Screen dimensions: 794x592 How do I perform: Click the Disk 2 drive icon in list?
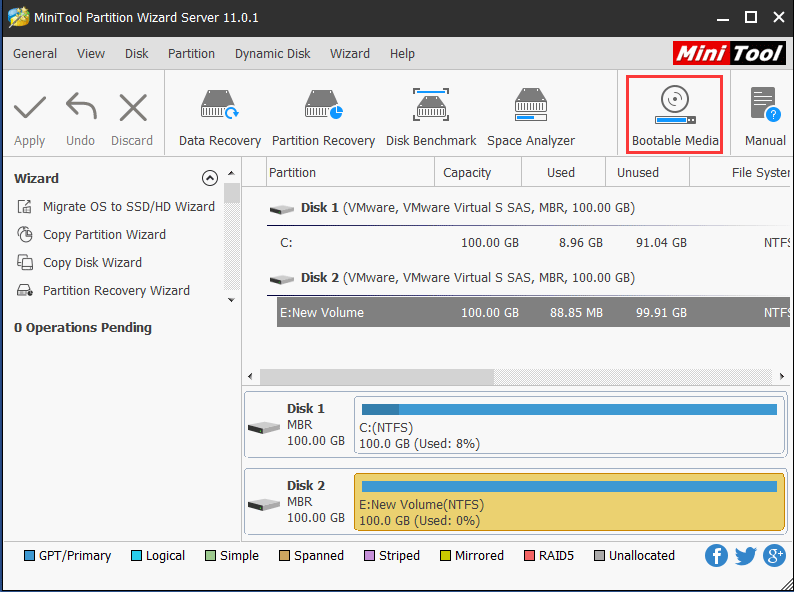point(282,279)
